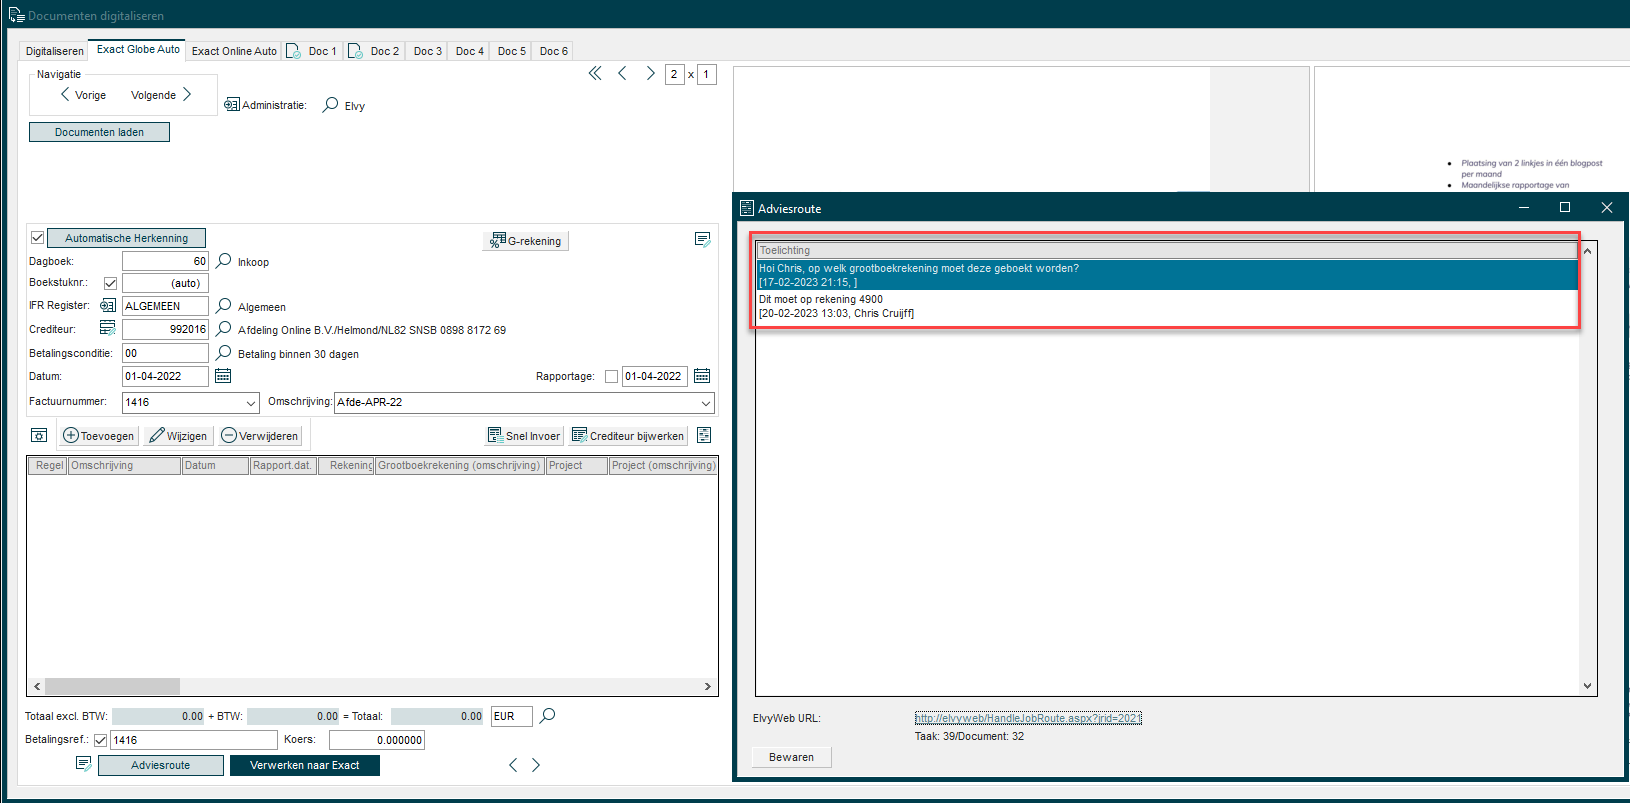Enable the Rapportage checkbox
This screenshot has width=1630, height=803.
tap(611, 377)
